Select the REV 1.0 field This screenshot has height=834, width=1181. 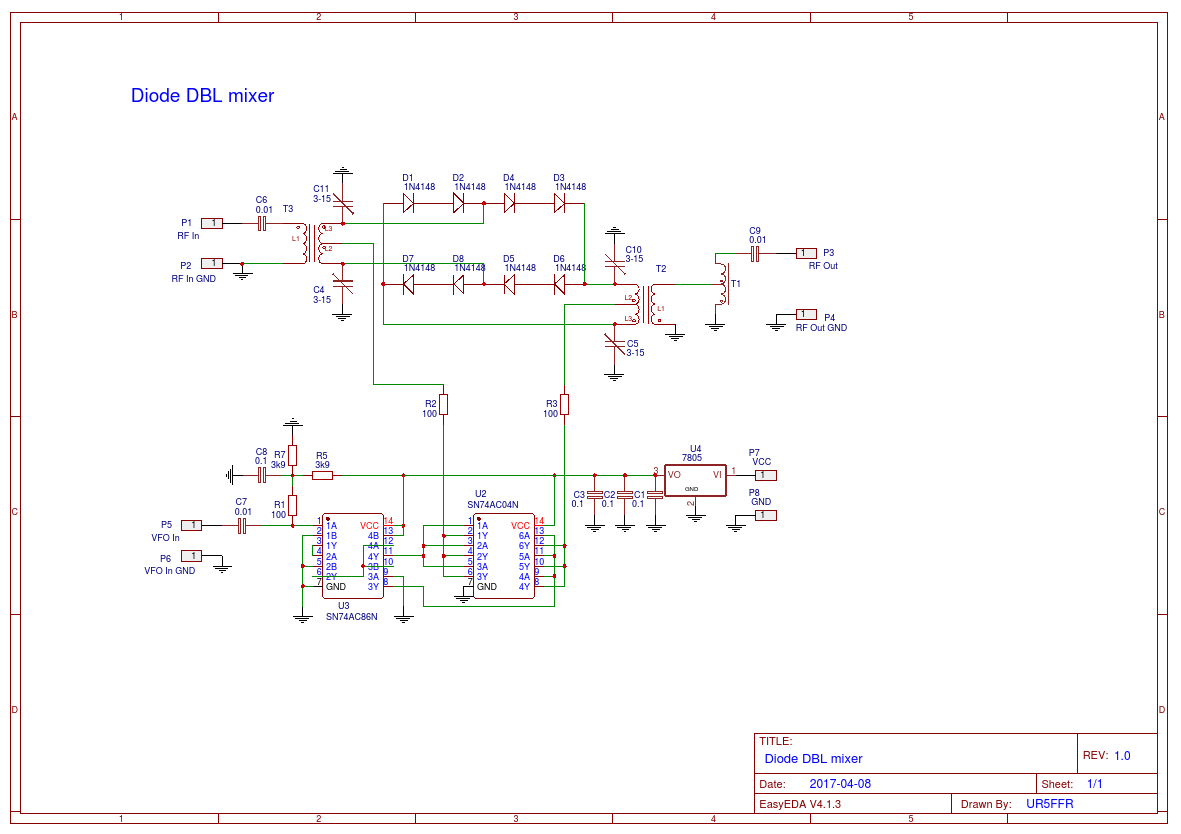click(x=1122, y=756)
